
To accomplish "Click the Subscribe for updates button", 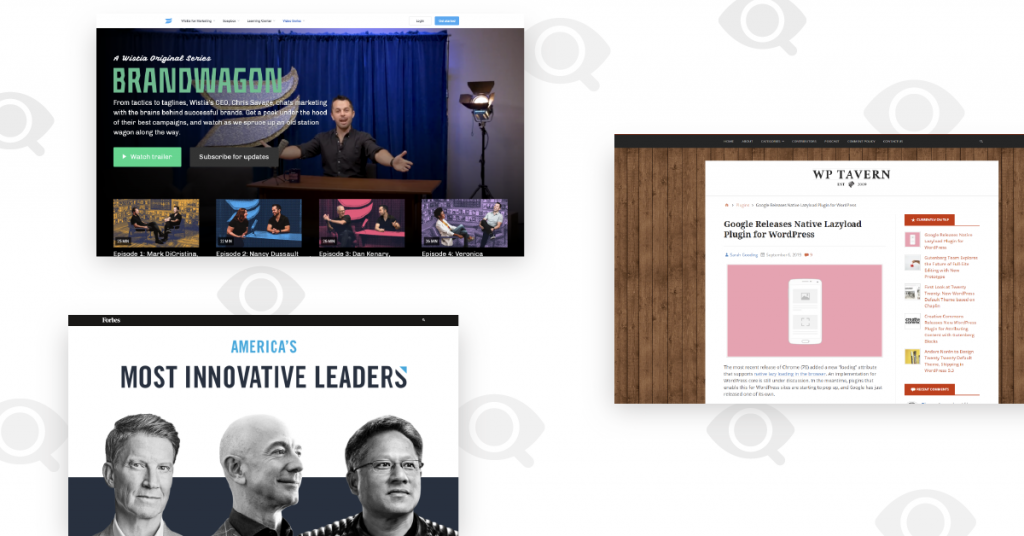I will [233, 157].
